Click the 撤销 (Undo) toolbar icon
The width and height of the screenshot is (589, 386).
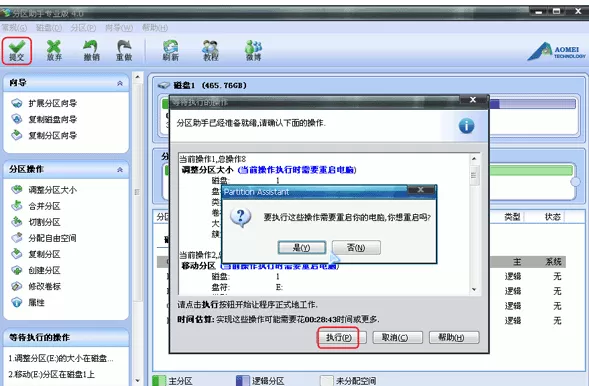91,51
